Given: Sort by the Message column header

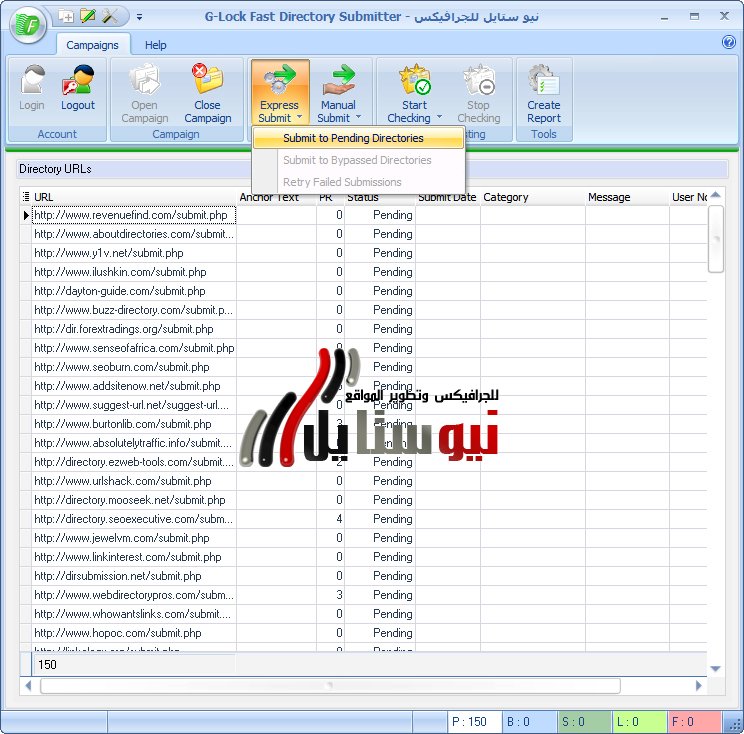Looking at the screenshot, I should pos(627,197).
